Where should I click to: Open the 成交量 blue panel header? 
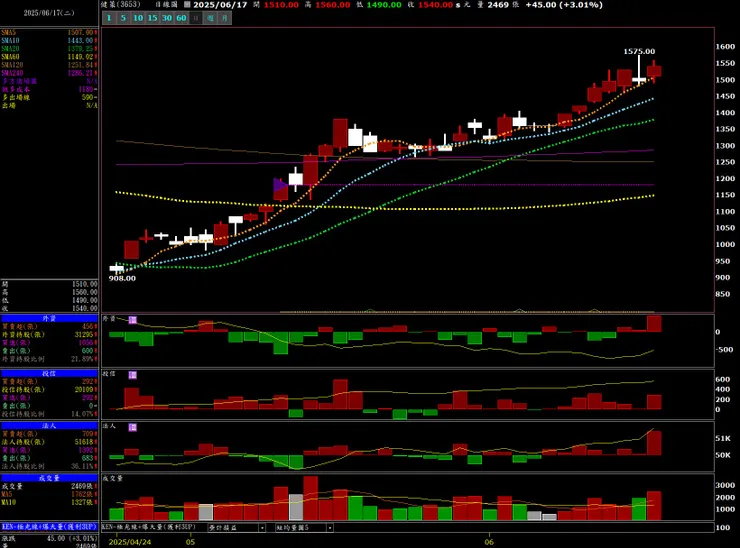point(49,478)
